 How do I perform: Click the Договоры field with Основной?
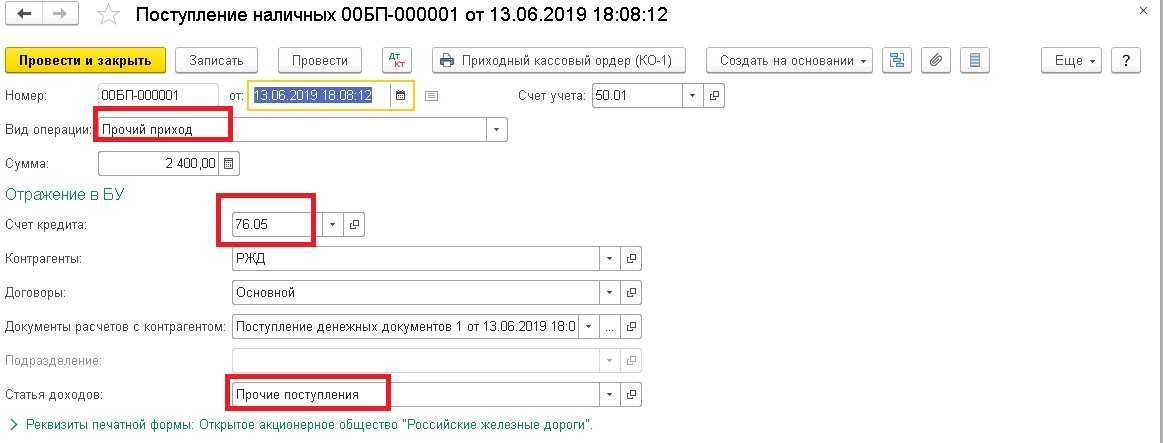coord(415,292)
